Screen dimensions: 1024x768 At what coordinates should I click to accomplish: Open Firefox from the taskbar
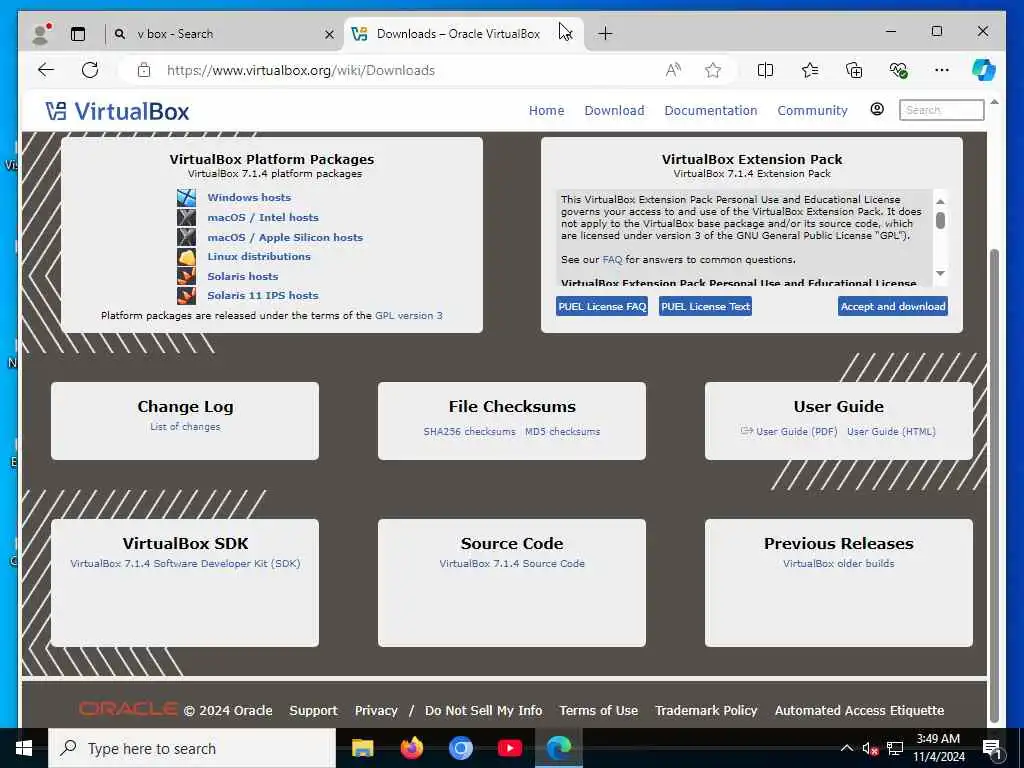tap(411, 748)
